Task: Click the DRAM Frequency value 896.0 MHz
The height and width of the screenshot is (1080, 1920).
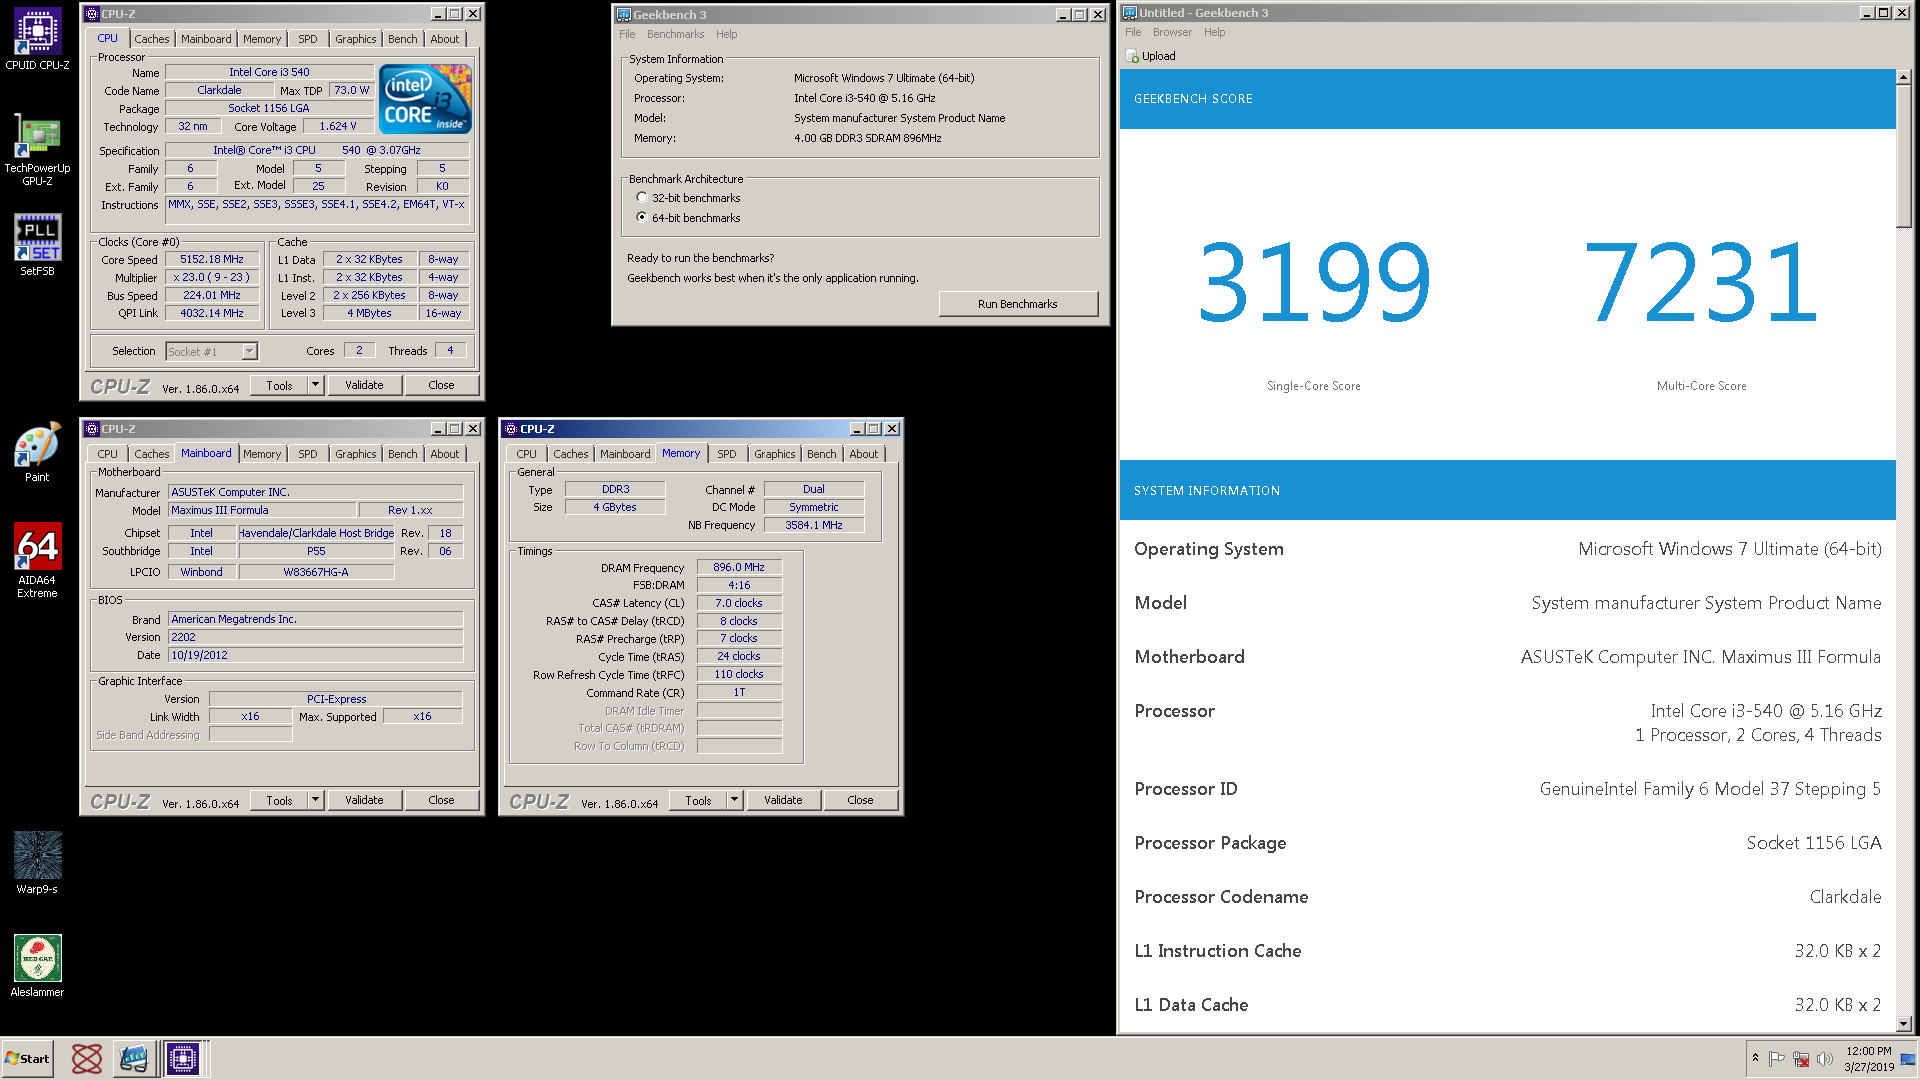Action: tap(739, 567)
